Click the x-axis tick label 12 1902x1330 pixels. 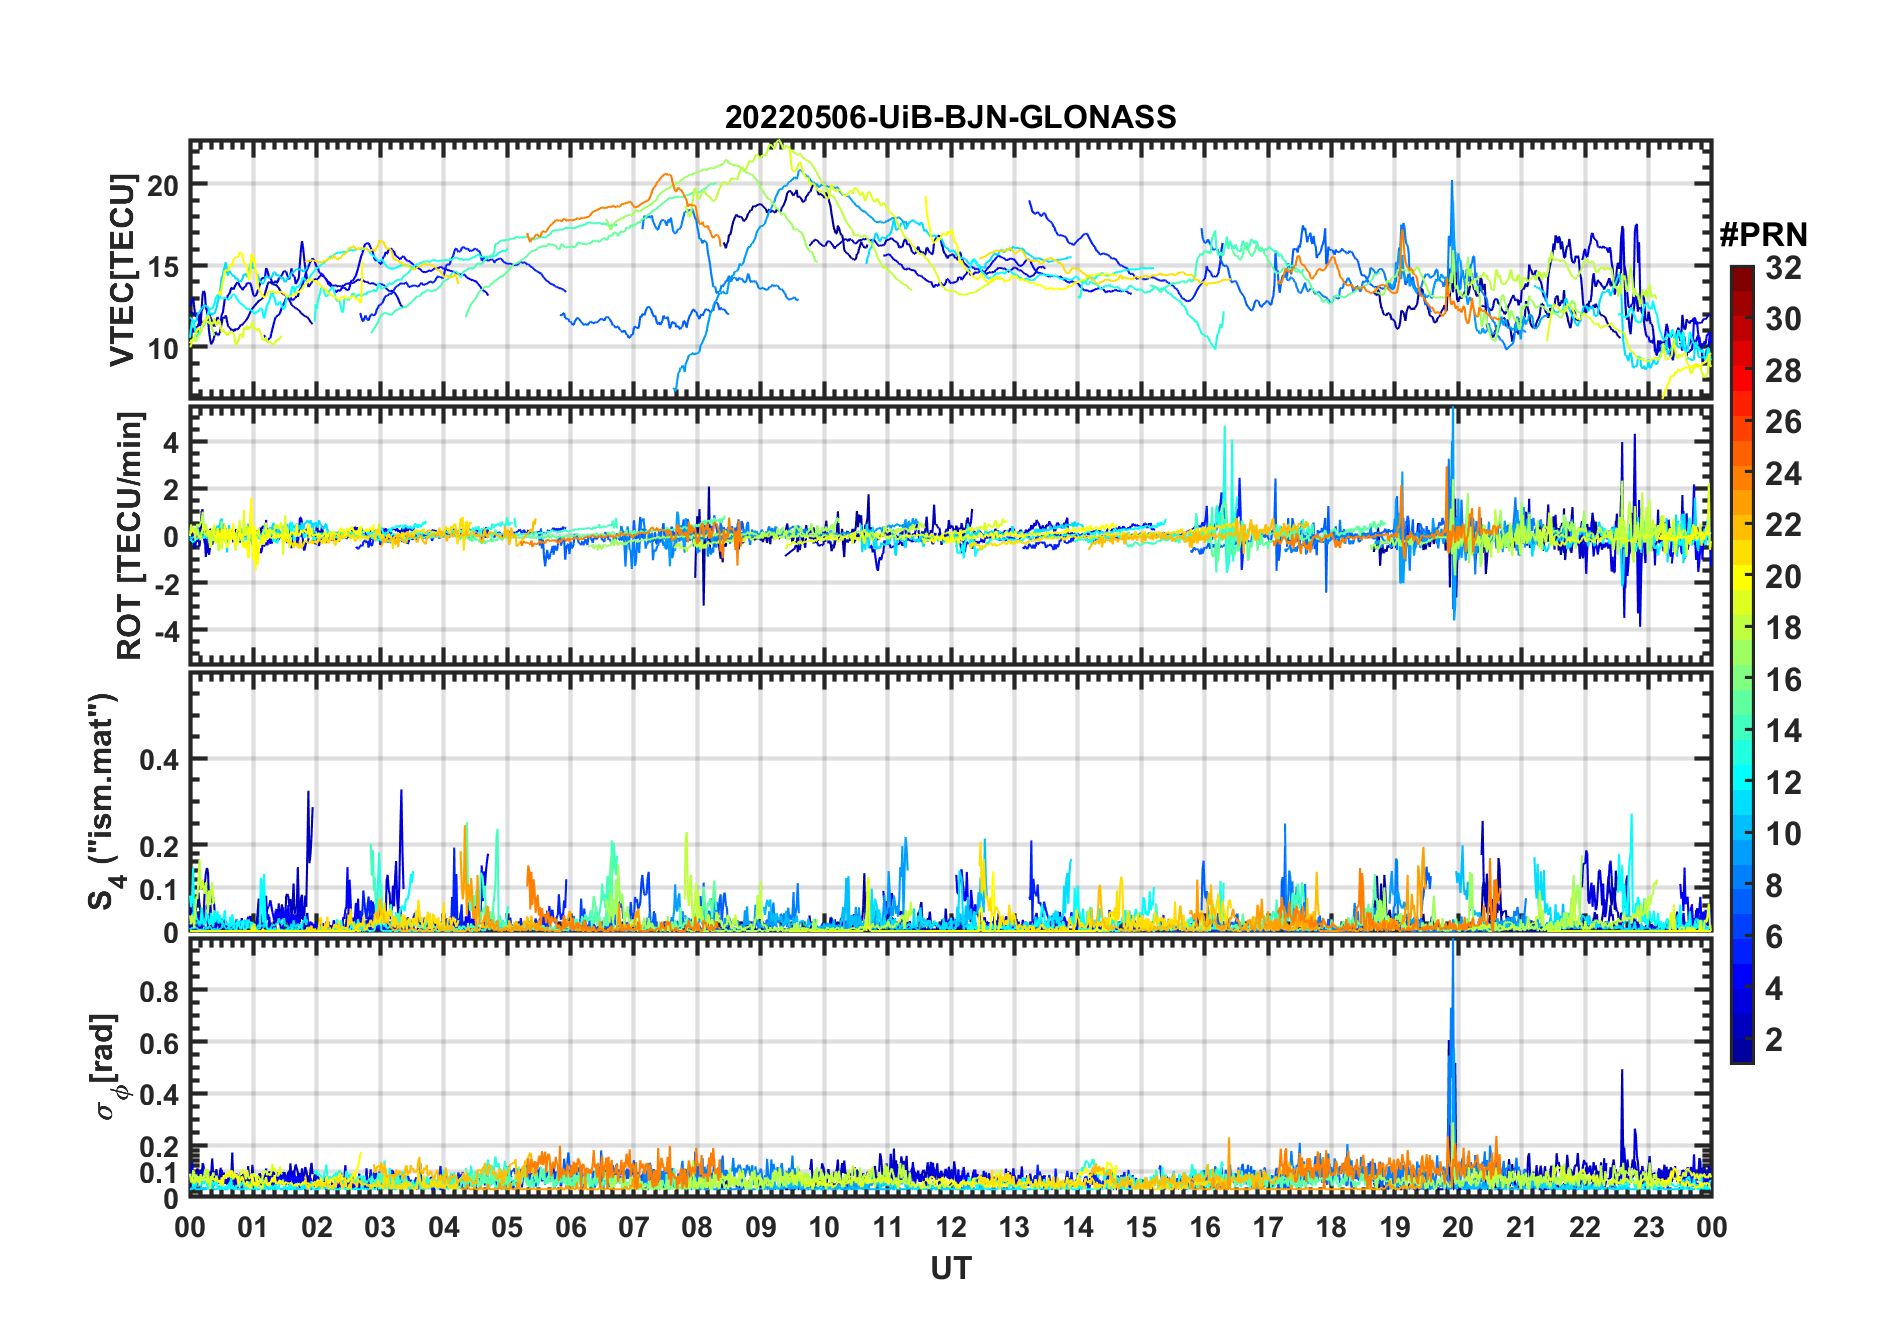click(x=951, y=1228)
